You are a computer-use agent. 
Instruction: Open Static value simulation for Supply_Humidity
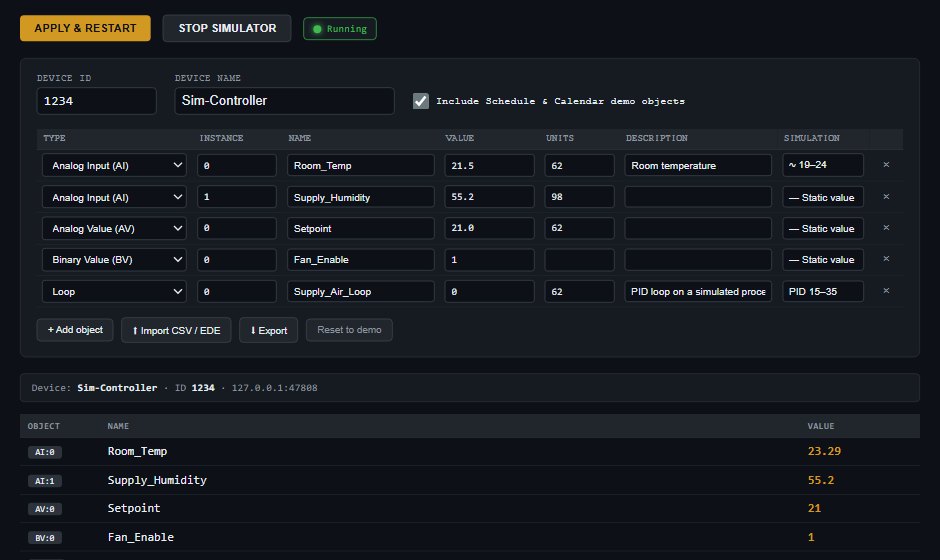822,197
